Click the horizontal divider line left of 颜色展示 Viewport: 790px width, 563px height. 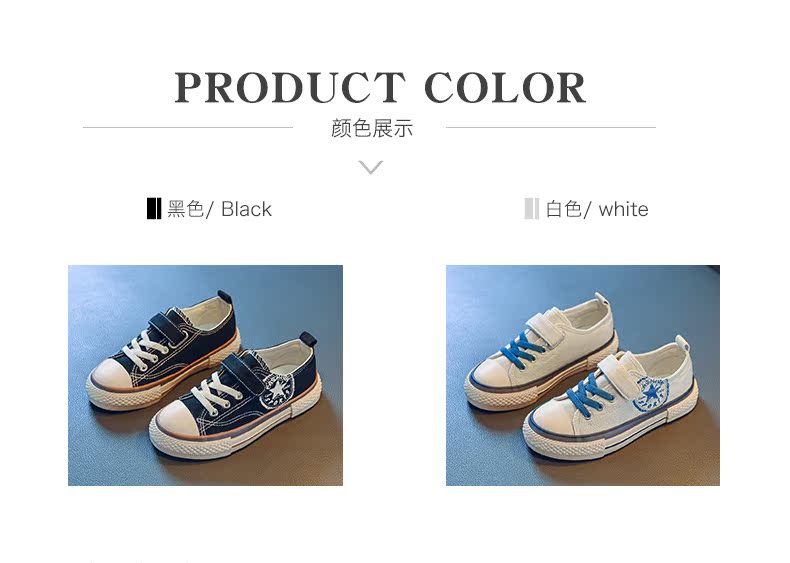click(188, 128)
